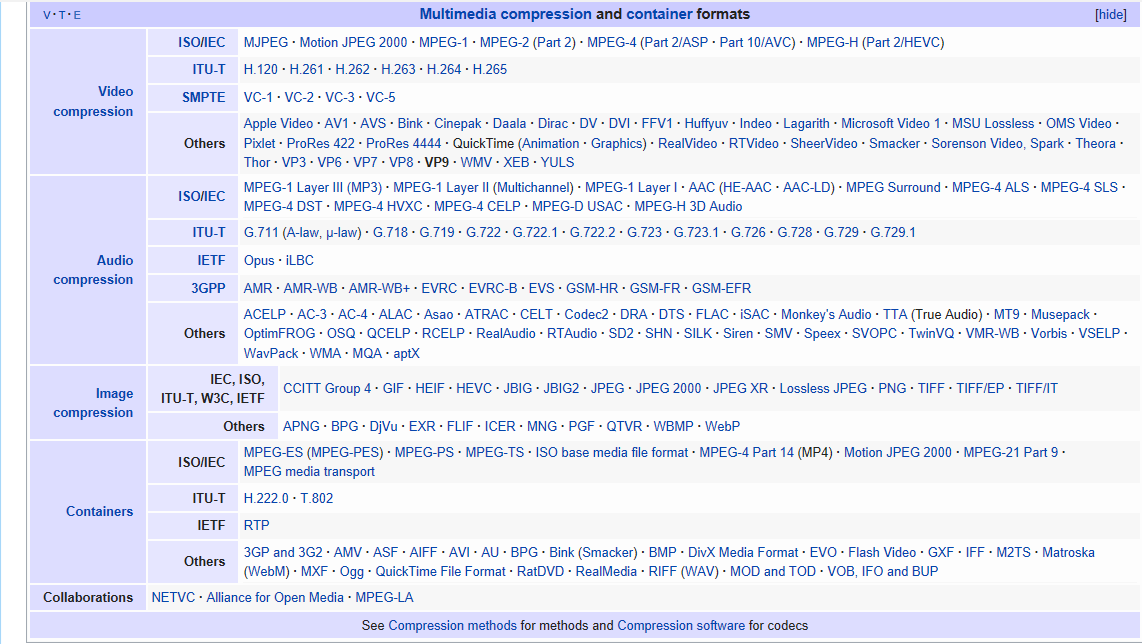The image size is (1142, 644).
Task: Open the WMV link
Action: (x=476, y=162)
